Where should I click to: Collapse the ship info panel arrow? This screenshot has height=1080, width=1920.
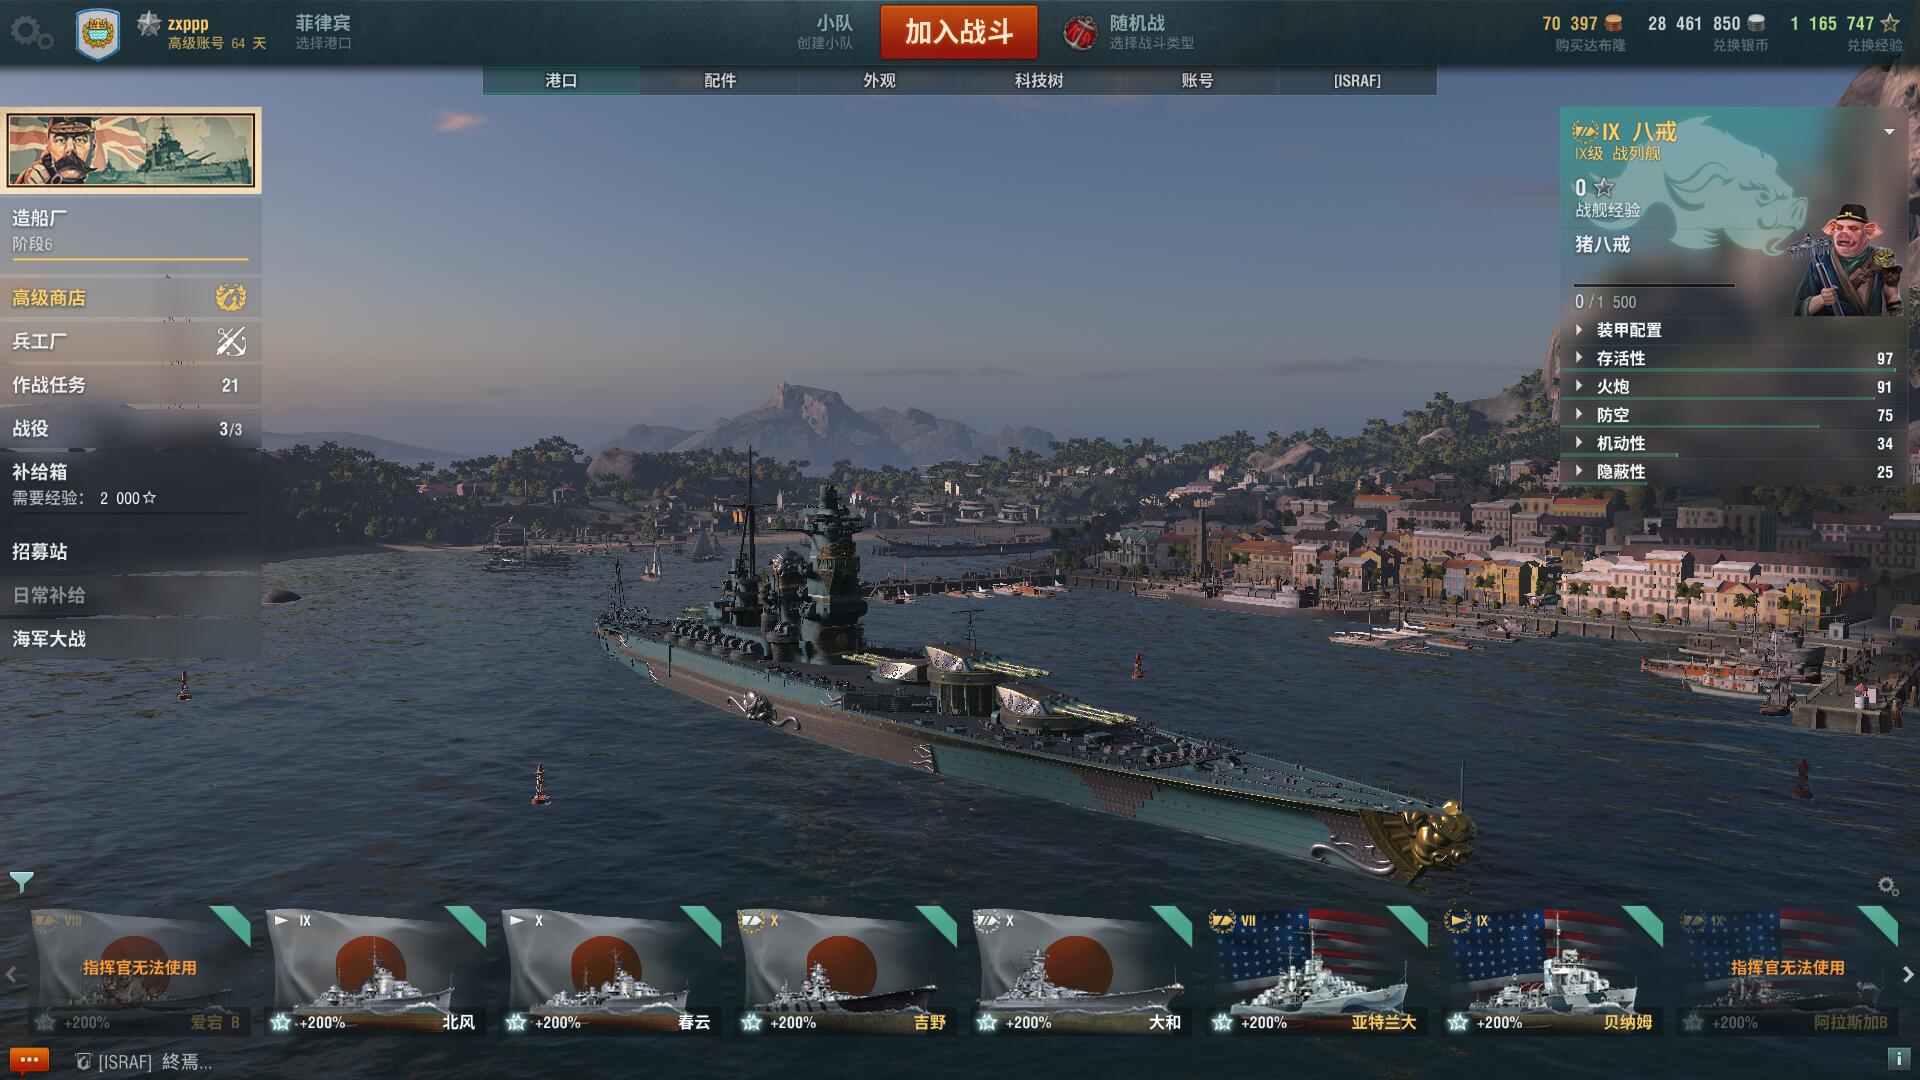(x=1889, y=132)
